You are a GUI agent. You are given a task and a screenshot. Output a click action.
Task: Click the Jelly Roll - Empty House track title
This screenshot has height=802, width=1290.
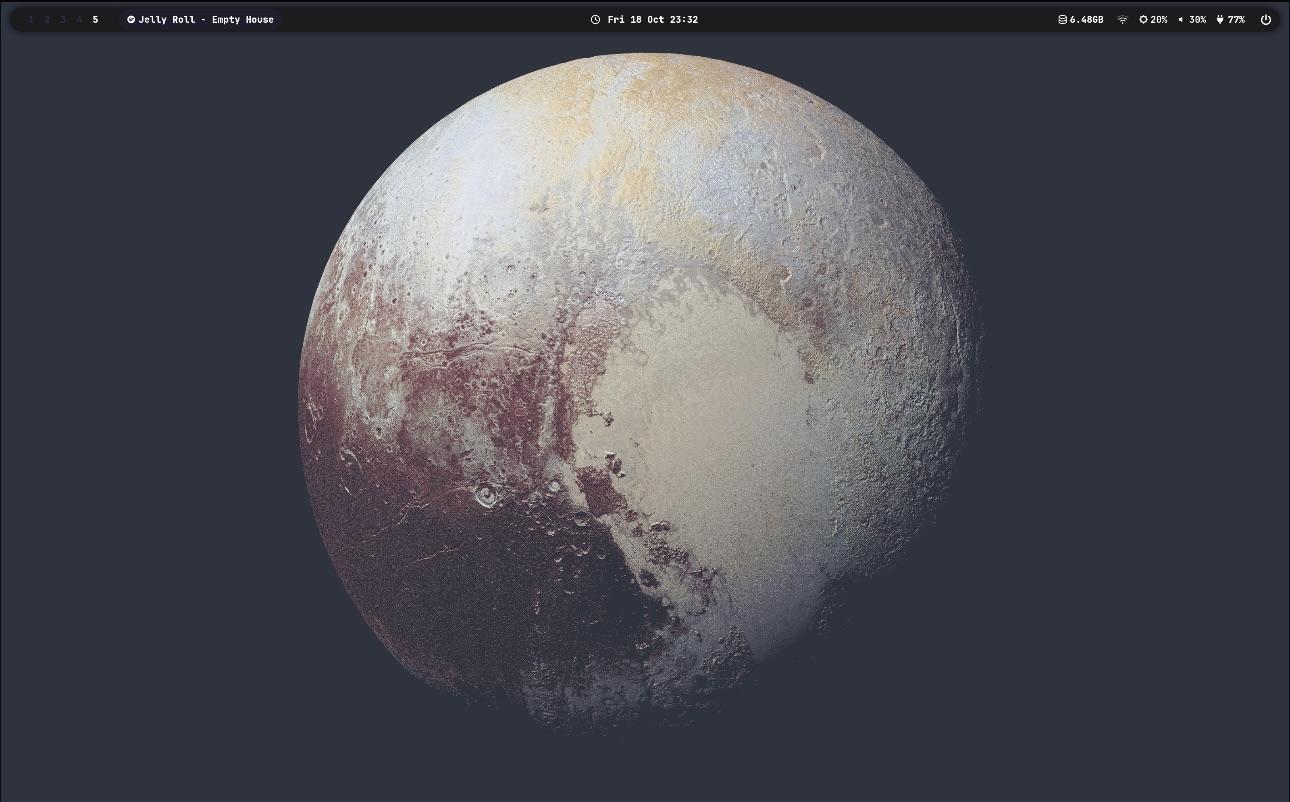pyautogui.click(x=206, y=19)
